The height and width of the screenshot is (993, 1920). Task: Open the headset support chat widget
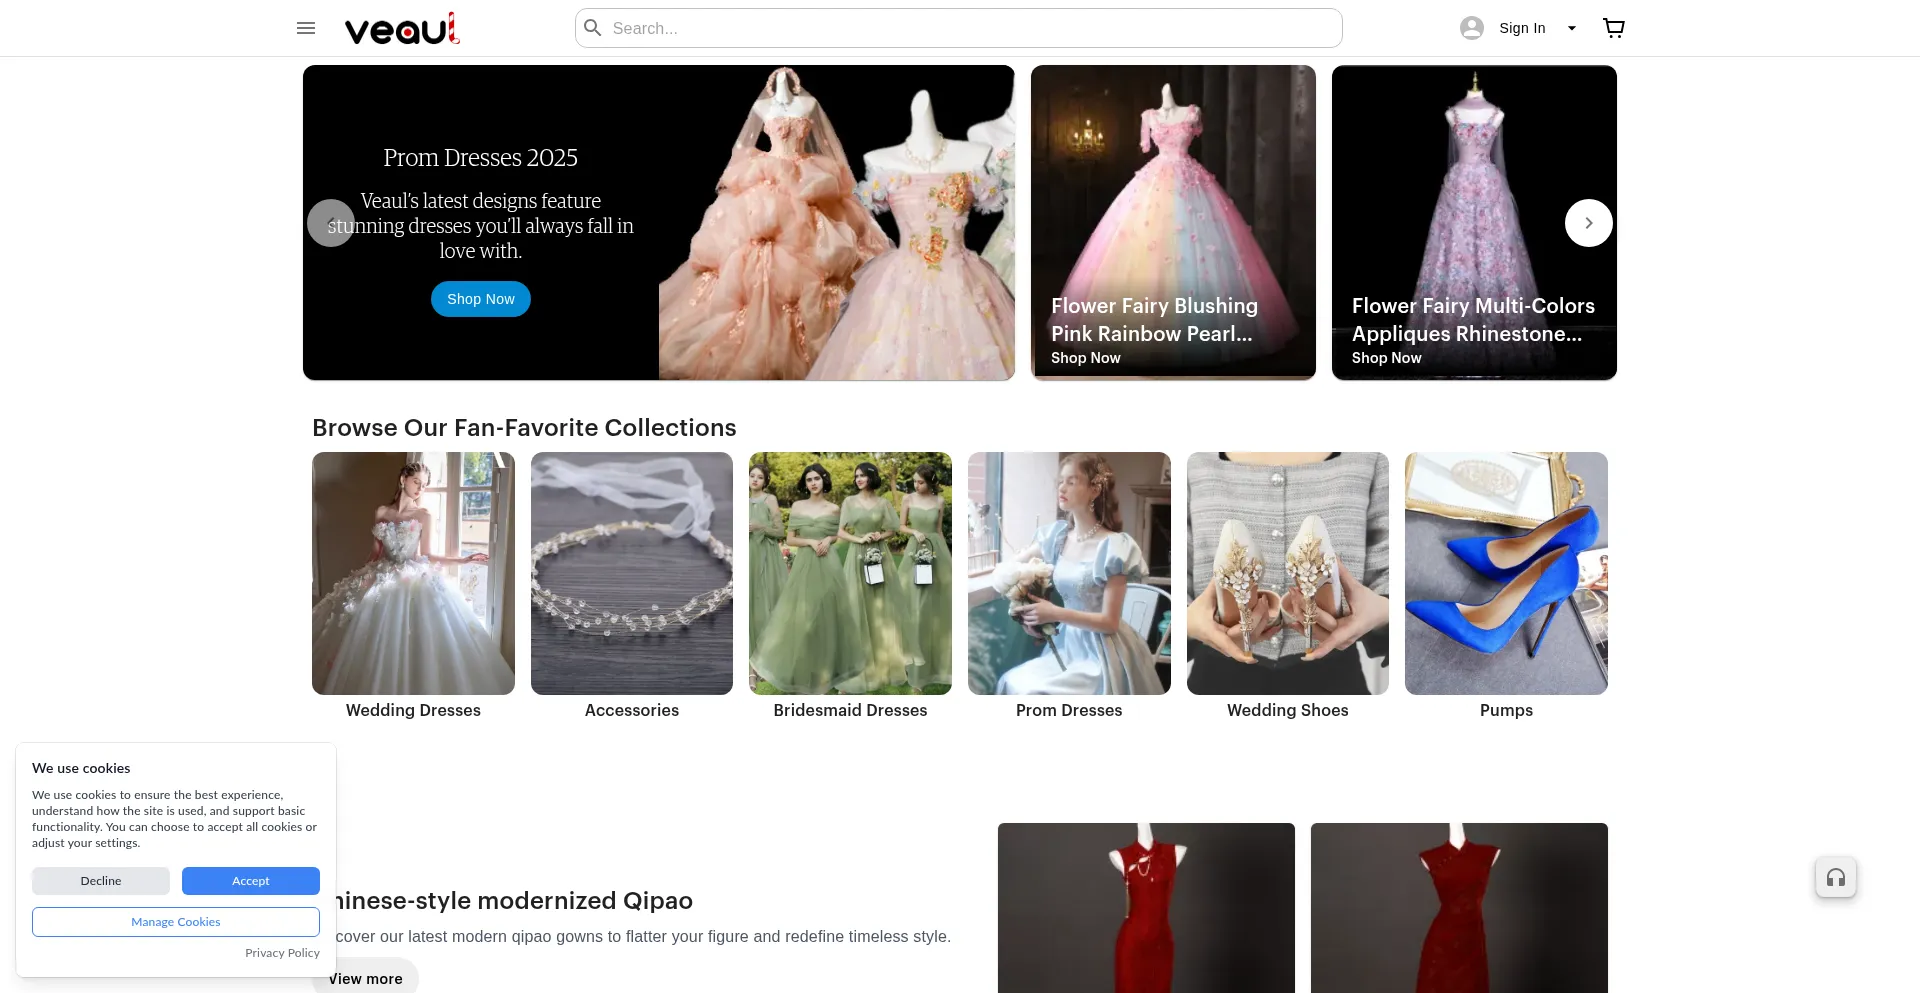1835,877
